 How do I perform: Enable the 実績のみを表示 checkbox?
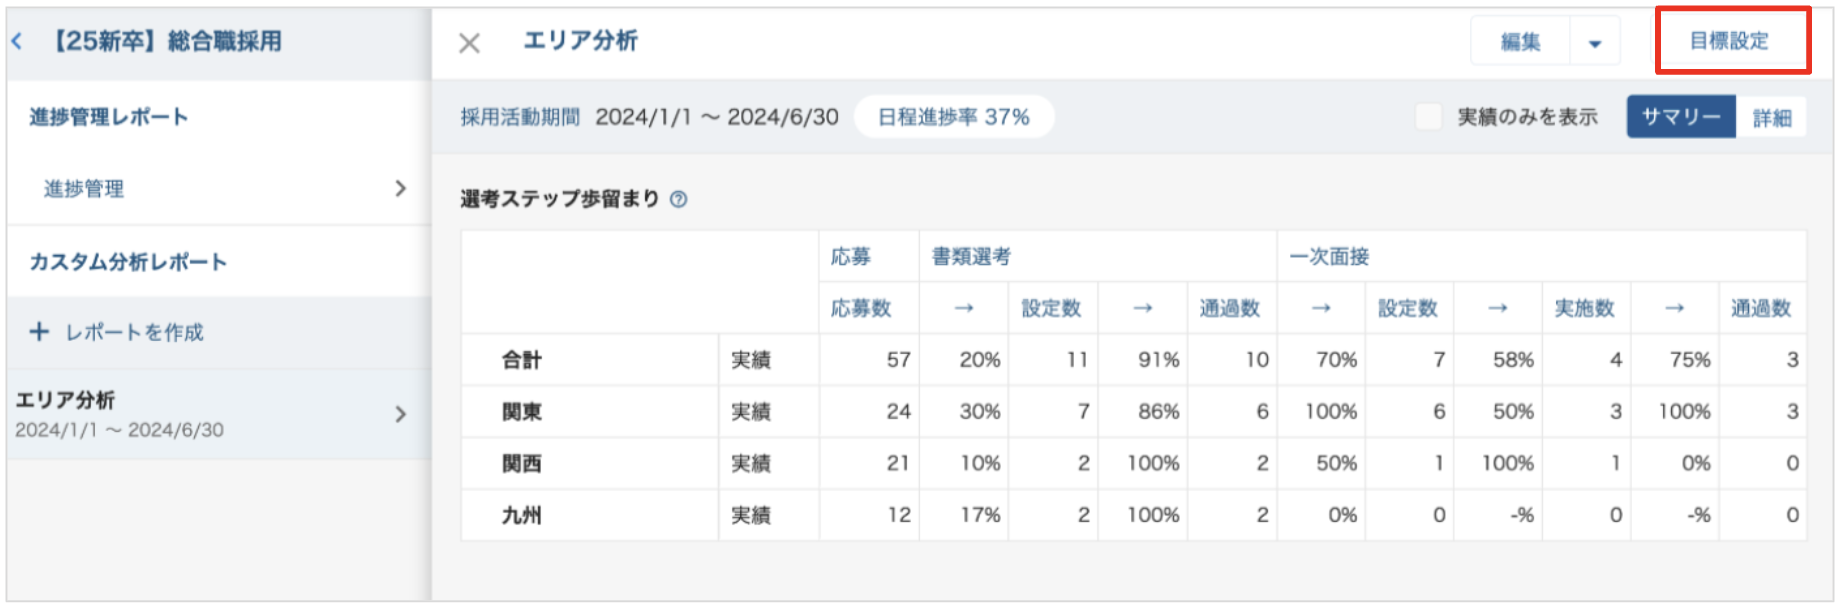coord(1429,117)
